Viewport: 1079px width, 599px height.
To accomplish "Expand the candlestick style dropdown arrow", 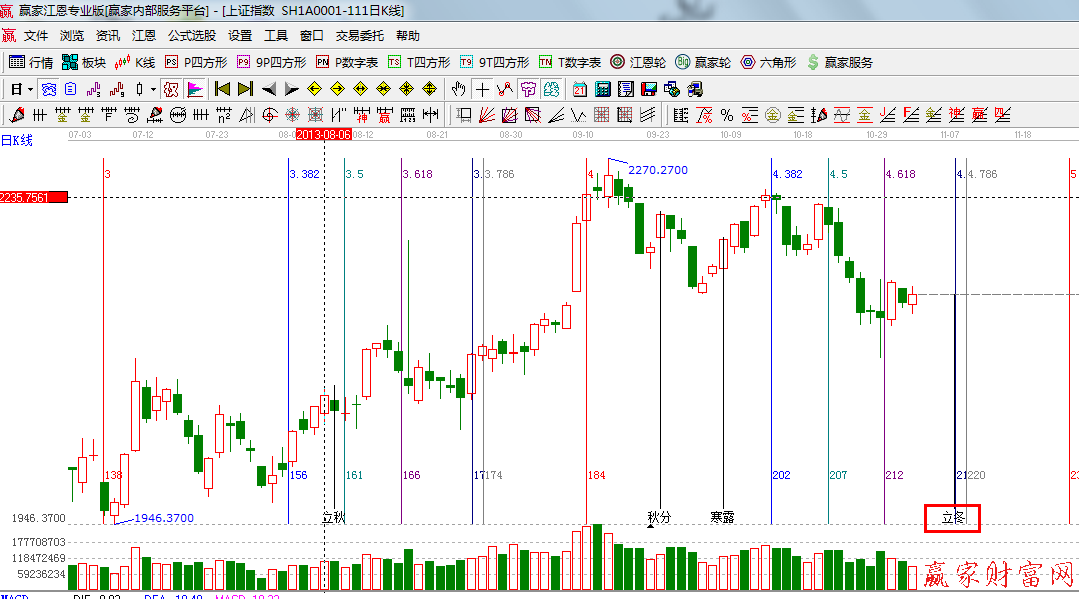I will [x=153, y=89].
